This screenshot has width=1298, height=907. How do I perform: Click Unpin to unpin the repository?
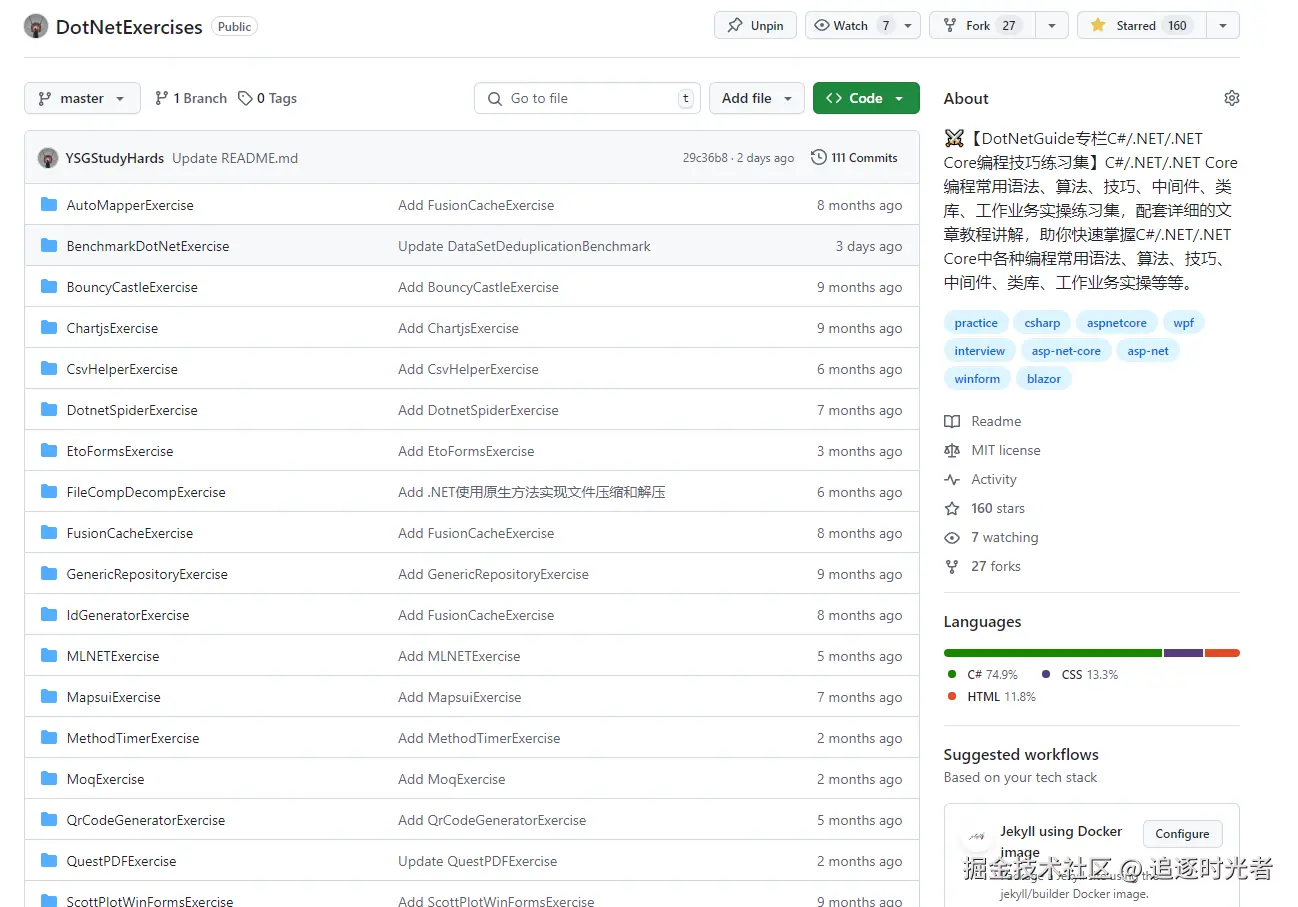(755, 25)
